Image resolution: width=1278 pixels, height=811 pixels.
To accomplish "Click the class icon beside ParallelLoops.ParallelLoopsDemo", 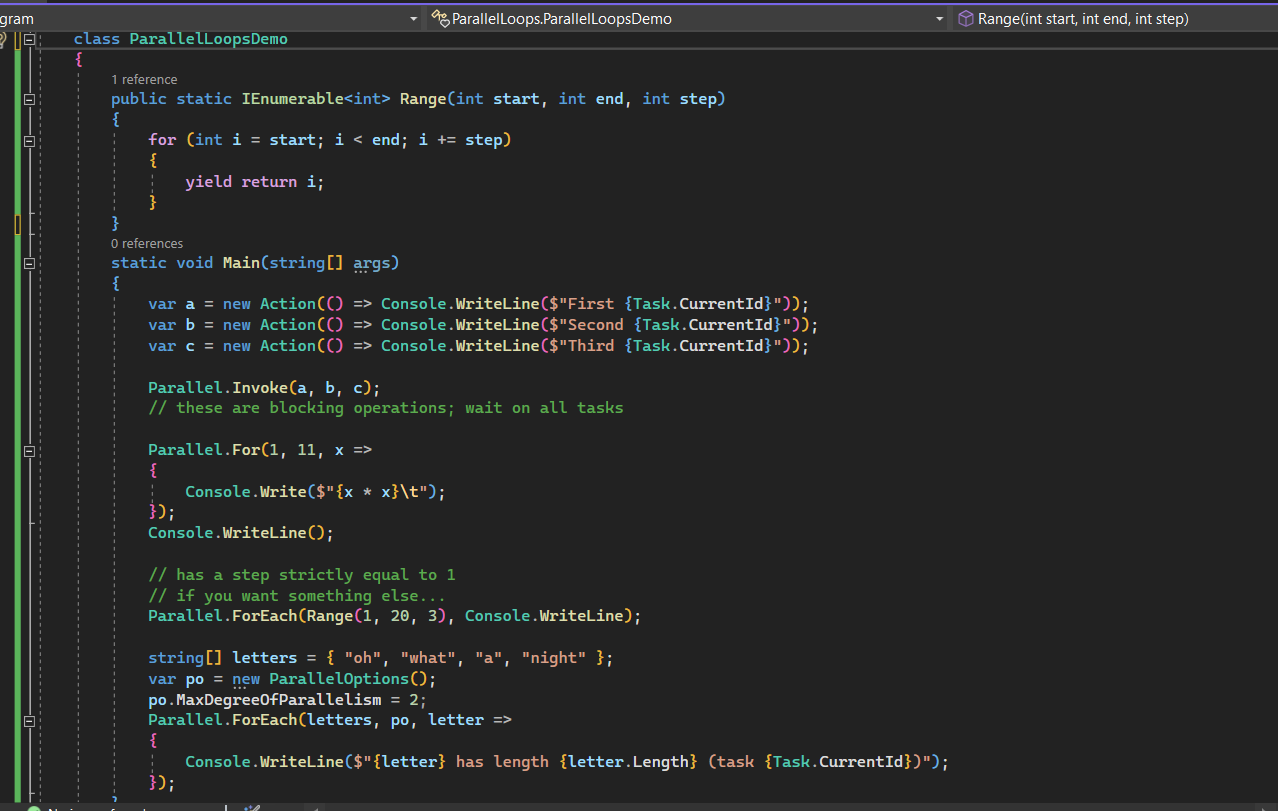I will (440, 18).
